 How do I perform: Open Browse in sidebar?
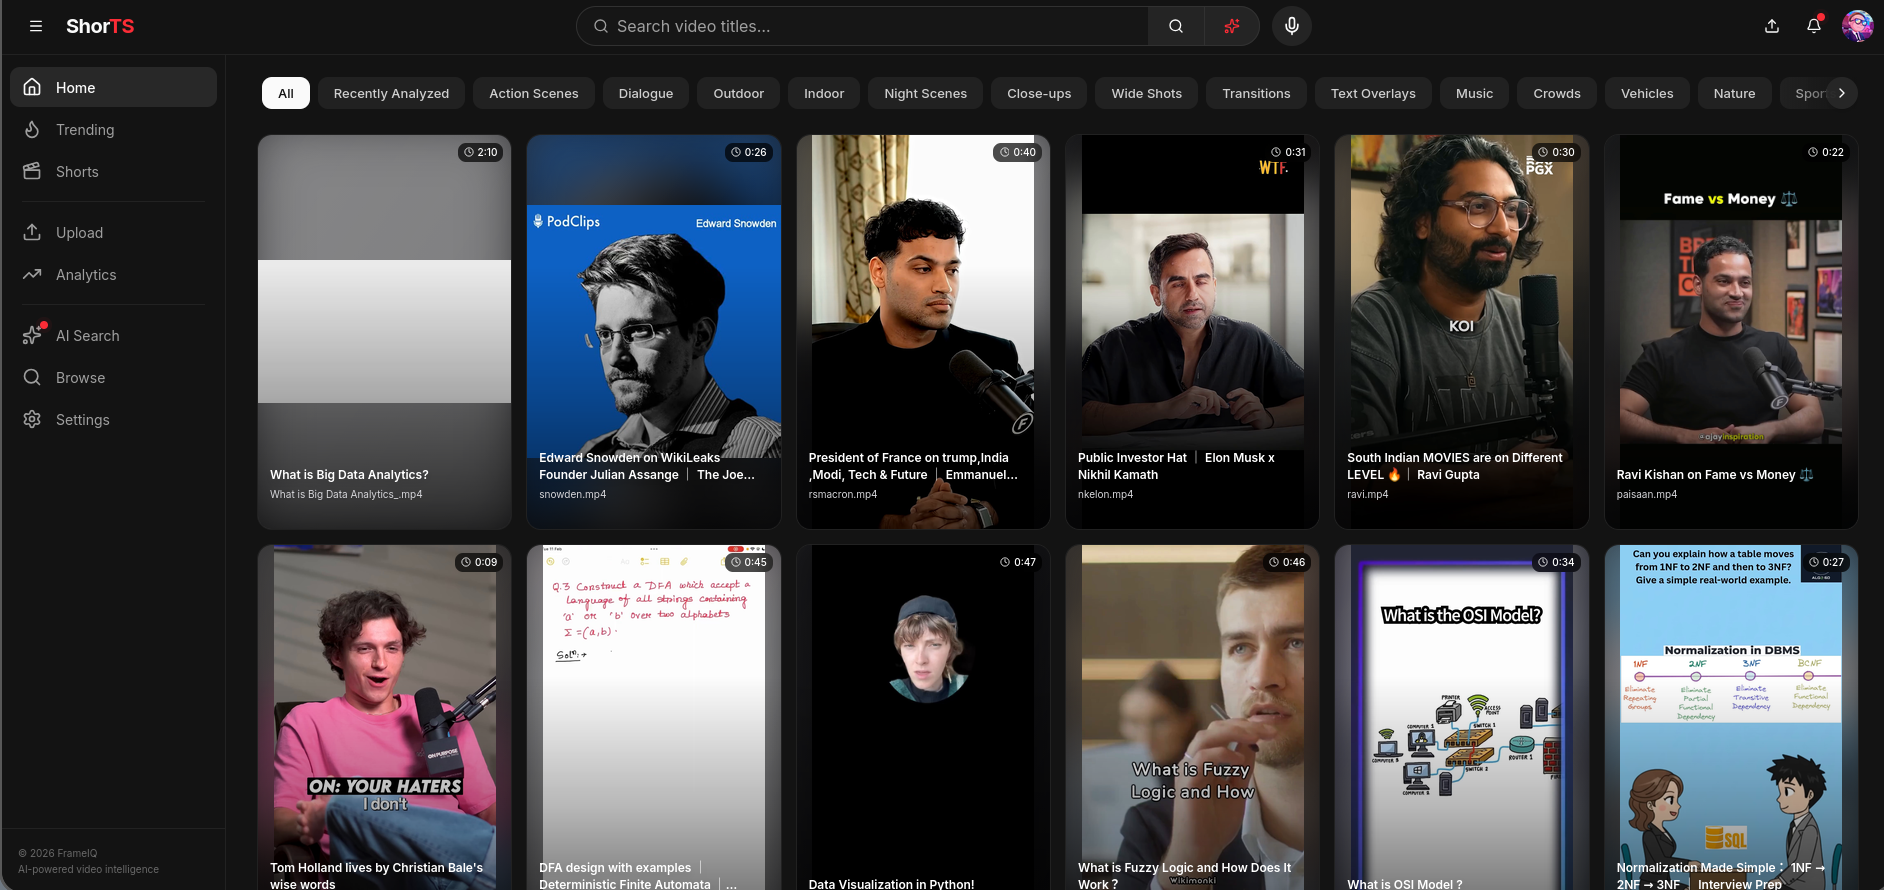pyautogui.click(x=113, y=377)
